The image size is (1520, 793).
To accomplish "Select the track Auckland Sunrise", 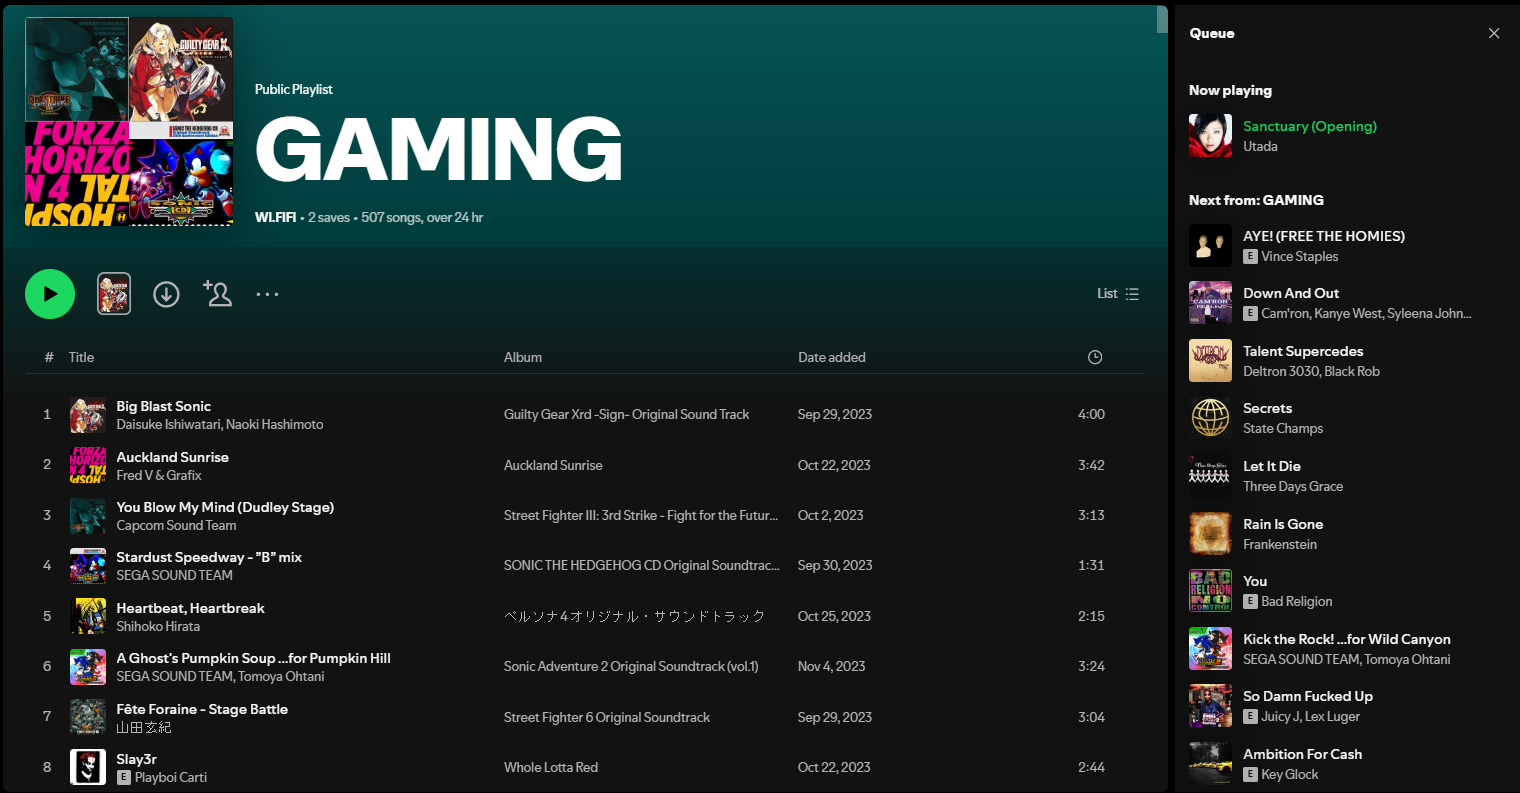I will click(x=172, y=457).
